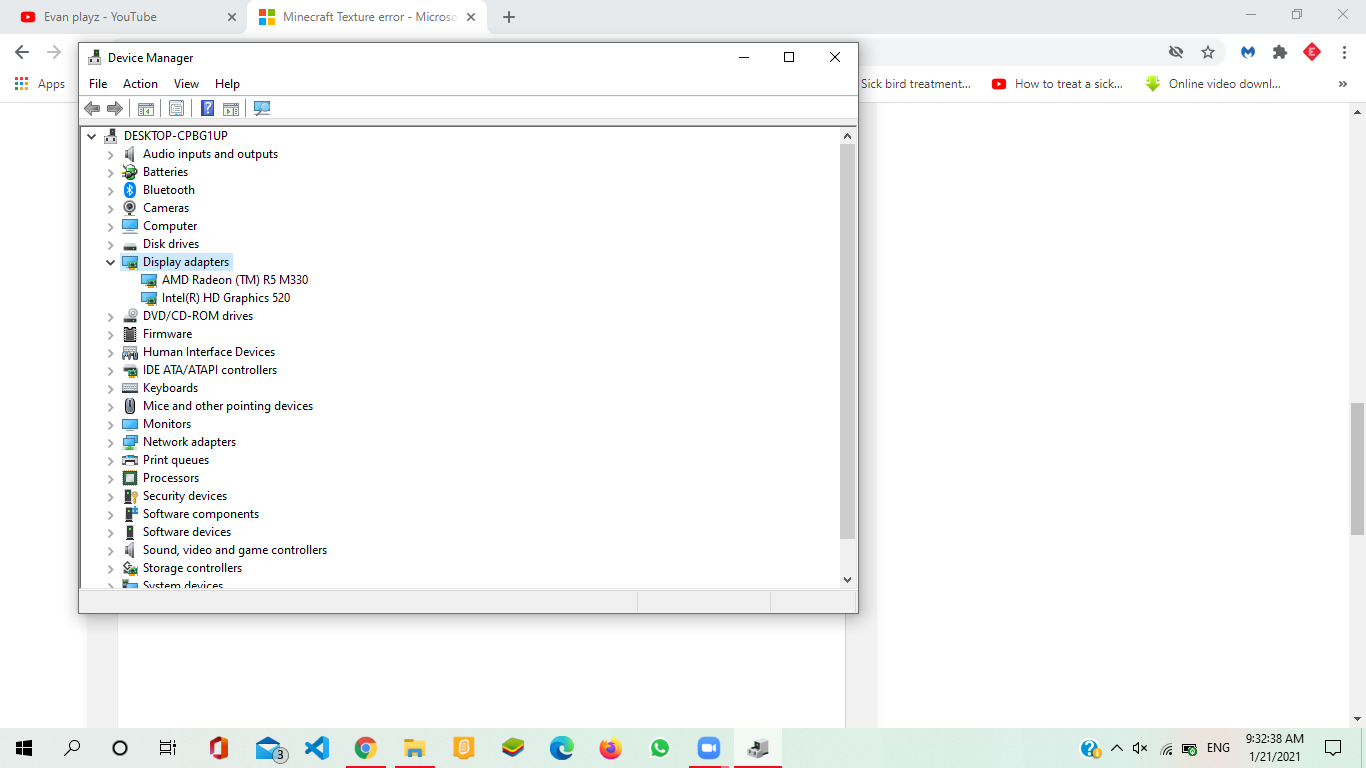The width and height of the screenshot is (1366, 768).
Task: Open a new Chrome tab
Action: (509, 17)
